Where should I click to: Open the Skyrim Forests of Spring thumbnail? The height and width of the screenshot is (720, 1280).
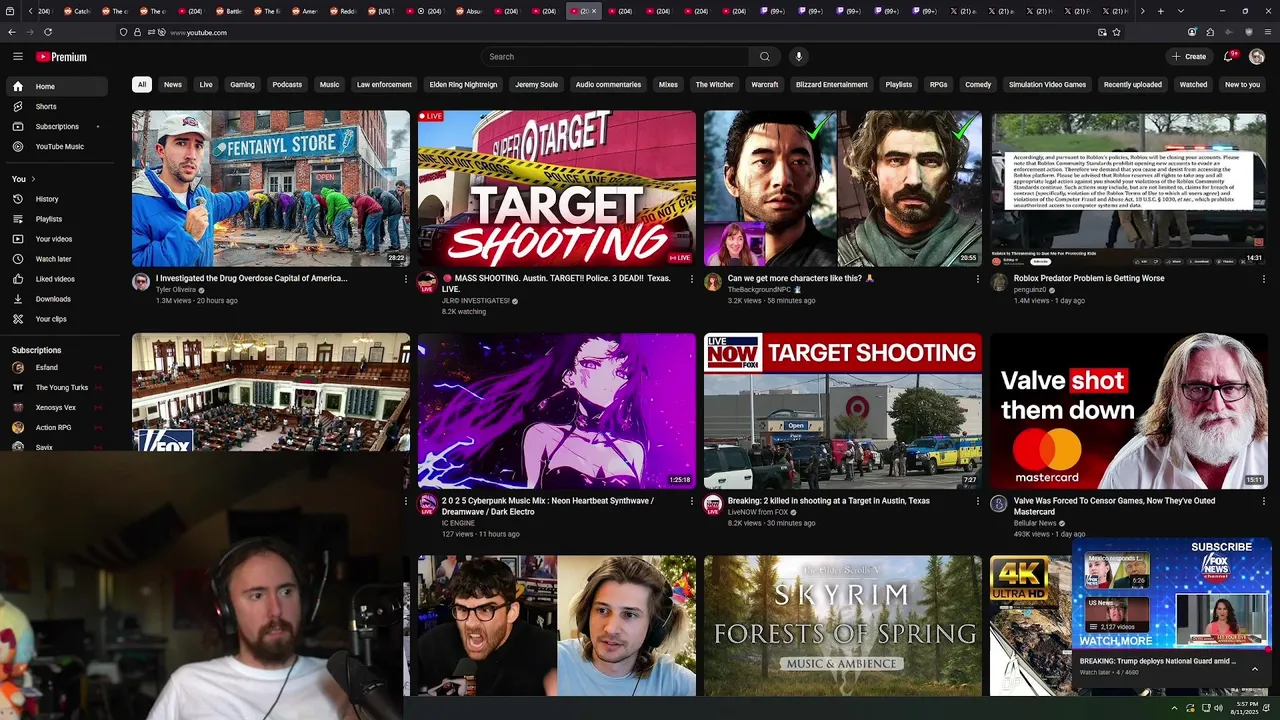pos(843,626)
